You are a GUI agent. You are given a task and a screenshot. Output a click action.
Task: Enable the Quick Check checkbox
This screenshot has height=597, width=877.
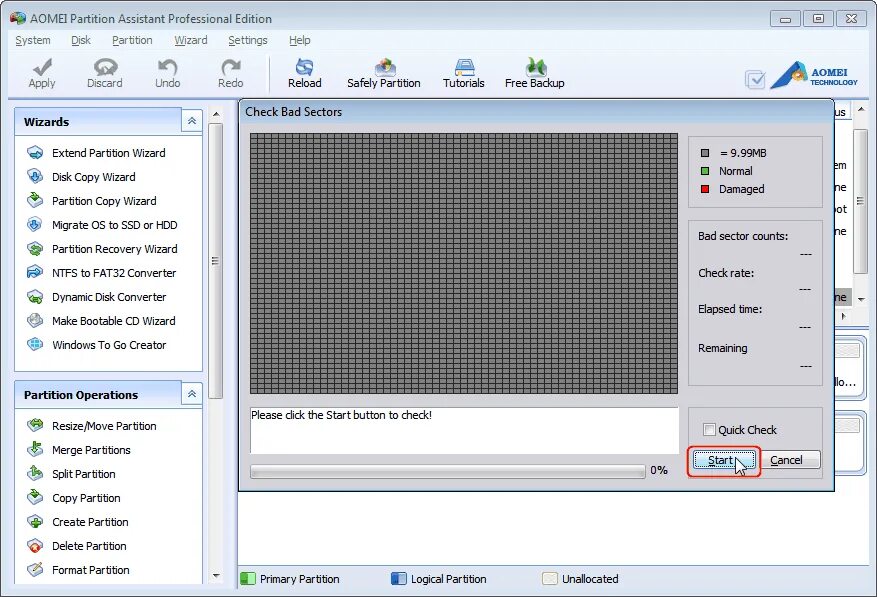(x=709, y=430)
